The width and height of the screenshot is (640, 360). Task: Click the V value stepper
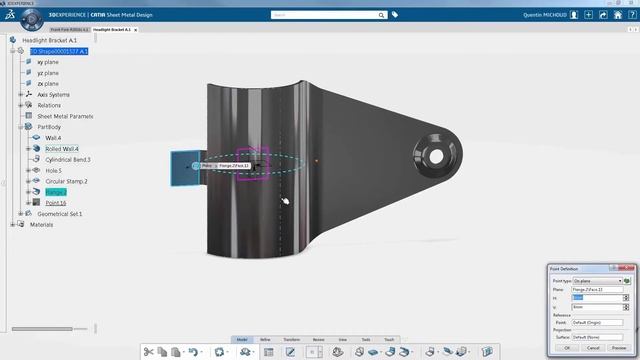pyautogui.click(x=626, y=307)
